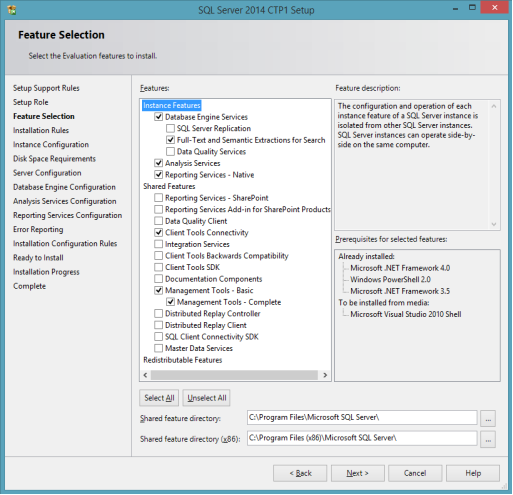This screenshot has height=495, width=513.
Task: Click Installation Configuration Rules step
Action: 65,244
